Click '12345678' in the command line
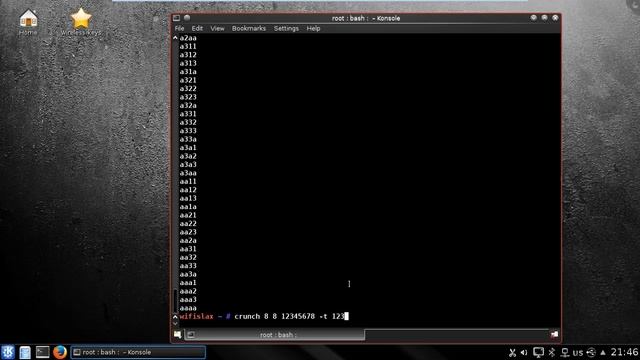This screenshot has height=360, width=640. pyautogui.click(x=298, y=316)
